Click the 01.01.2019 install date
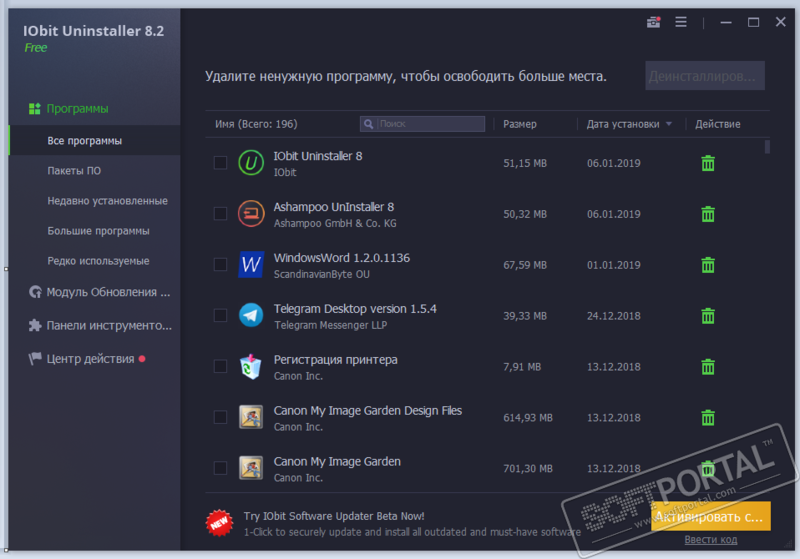Image resolution: width=800 pixels, height=559 pixels. click(x=613, y=265)
